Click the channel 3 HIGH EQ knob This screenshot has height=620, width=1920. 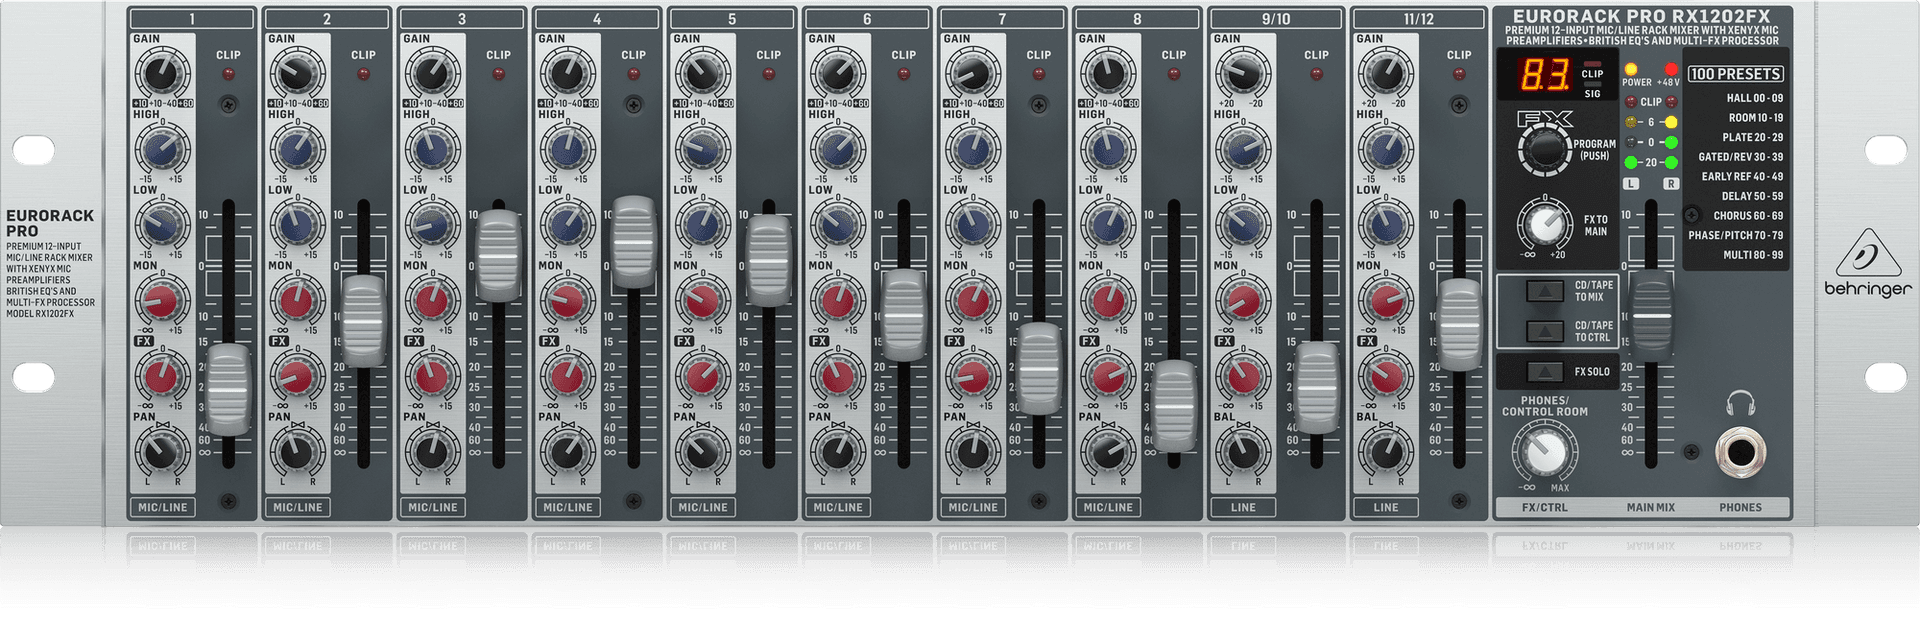point(431,150)
